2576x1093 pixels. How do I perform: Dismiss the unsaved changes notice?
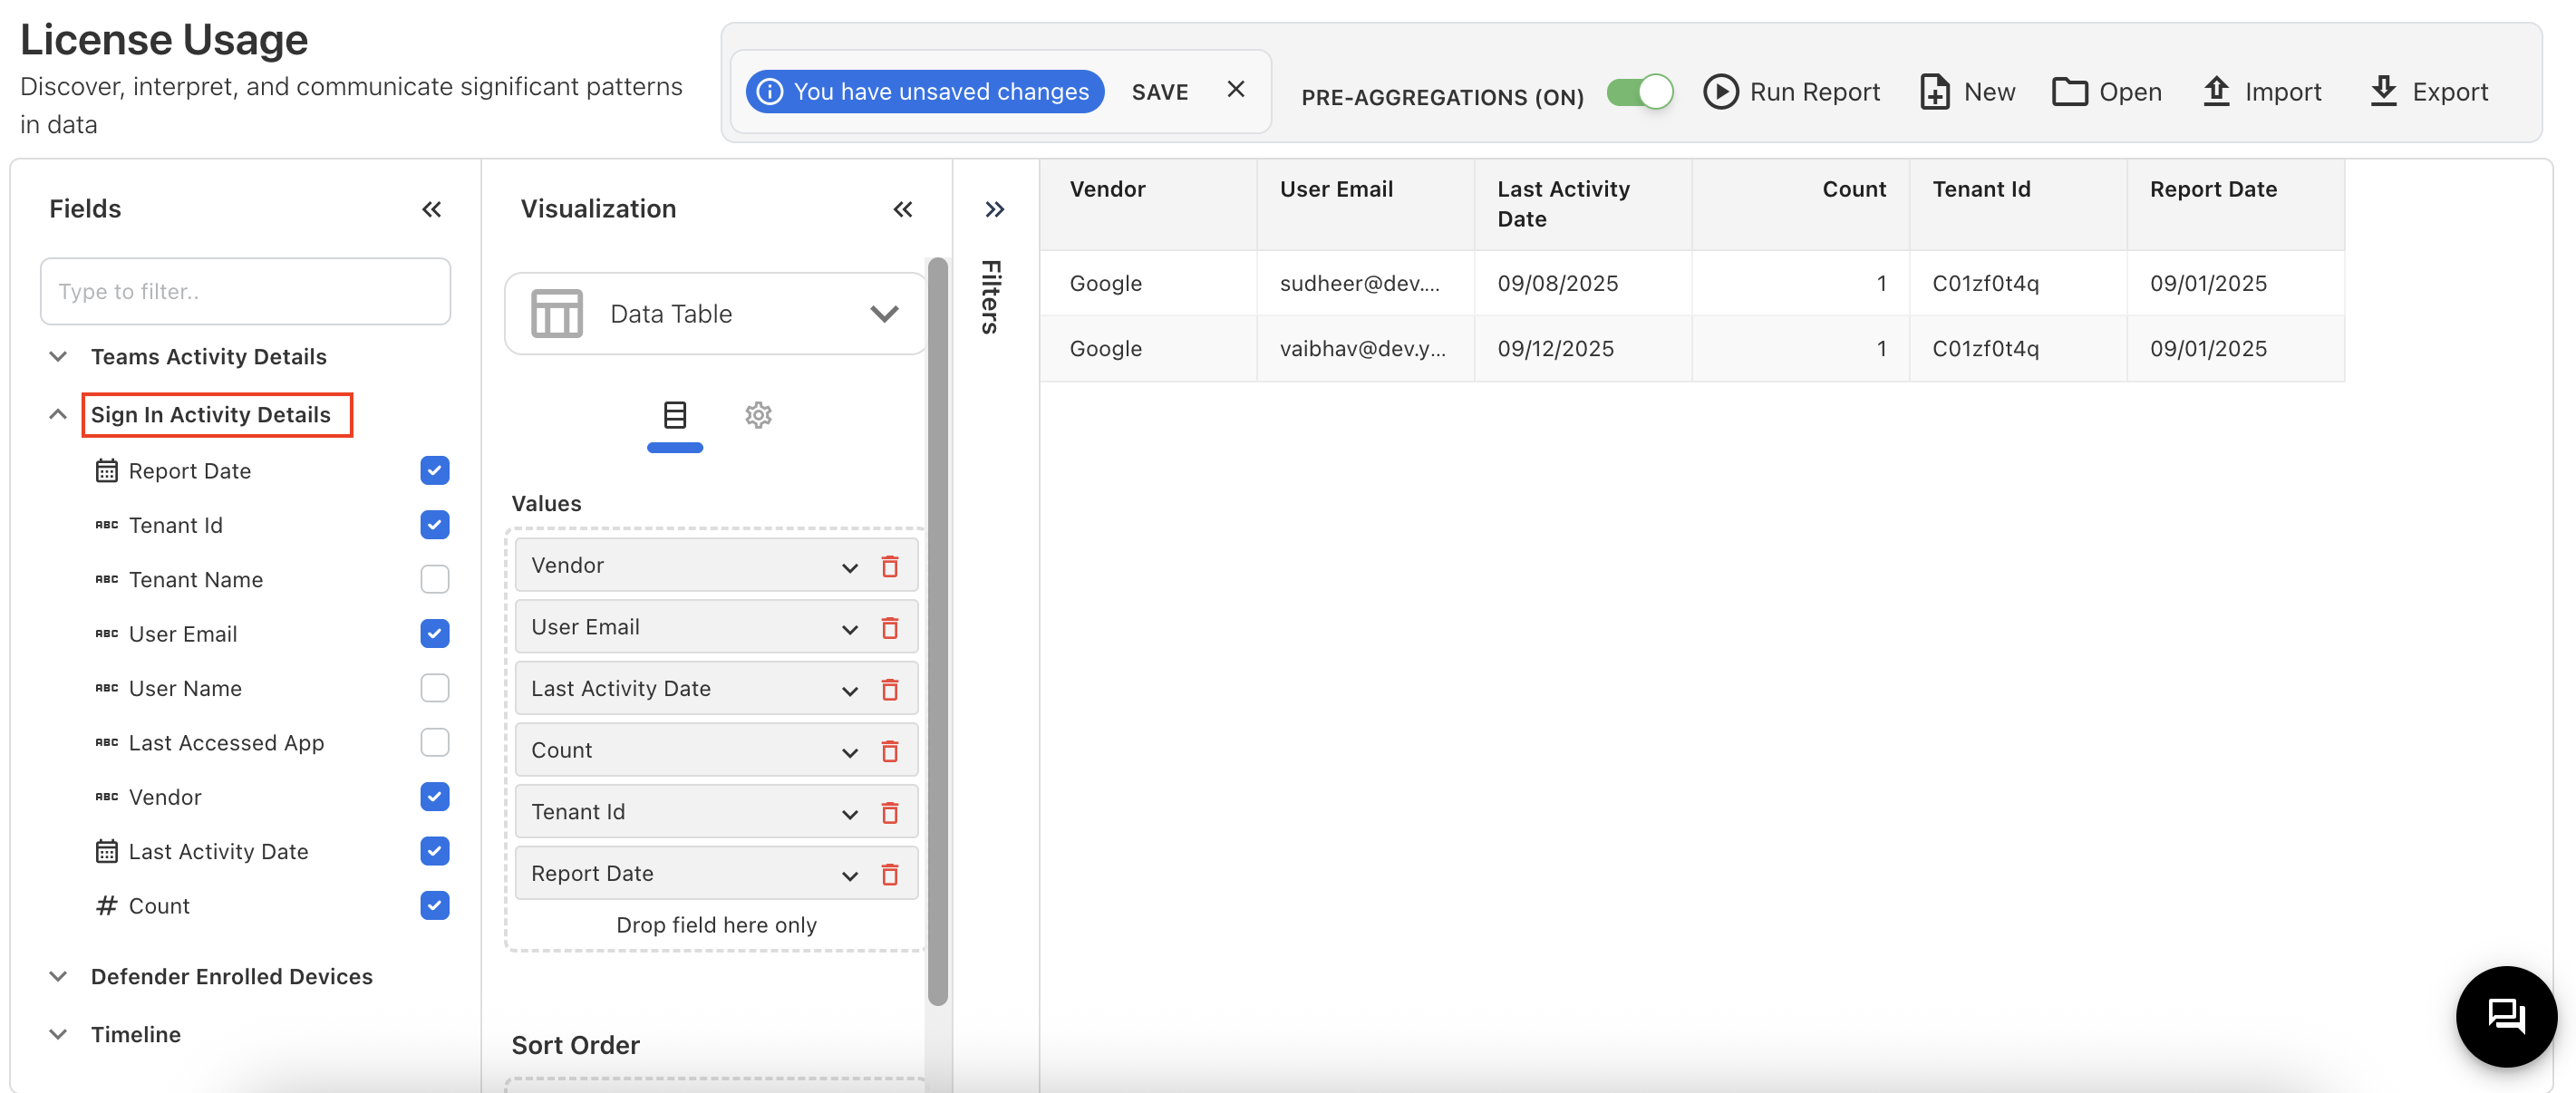click(x=1236, y=90)
